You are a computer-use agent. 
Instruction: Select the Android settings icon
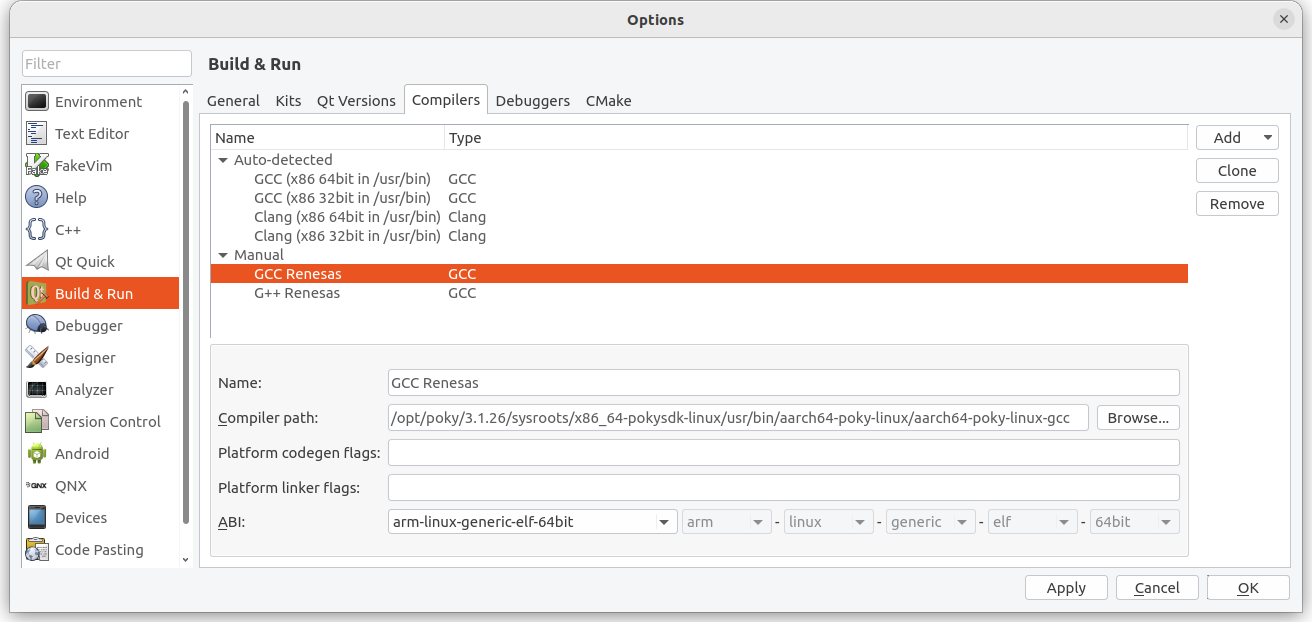click(x=80, y=453)
